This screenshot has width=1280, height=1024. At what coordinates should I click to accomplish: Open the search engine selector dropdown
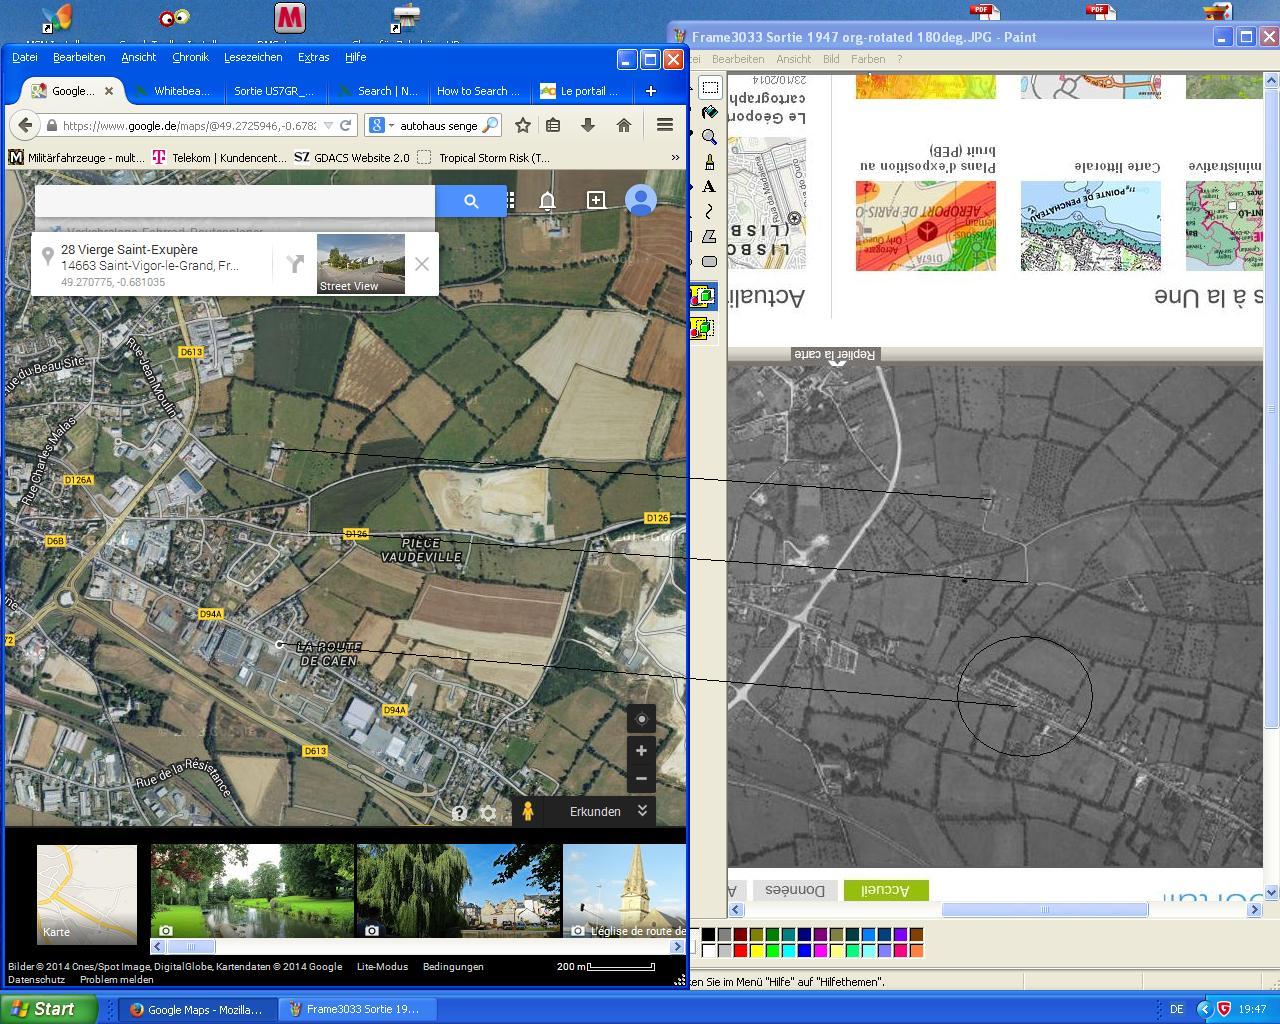pyautogui.click(x=380, y=125)
